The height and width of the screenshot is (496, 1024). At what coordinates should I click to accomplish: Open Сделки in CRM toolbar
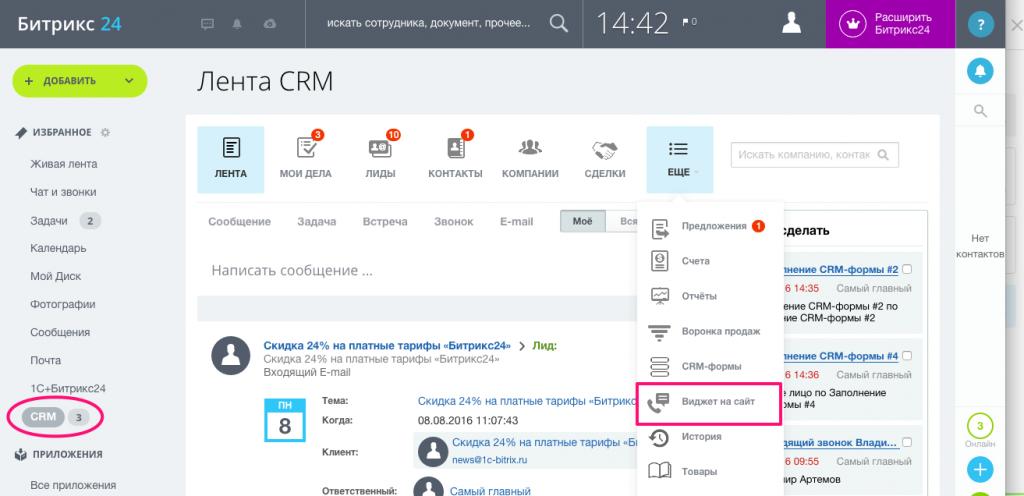click(605, 159)
